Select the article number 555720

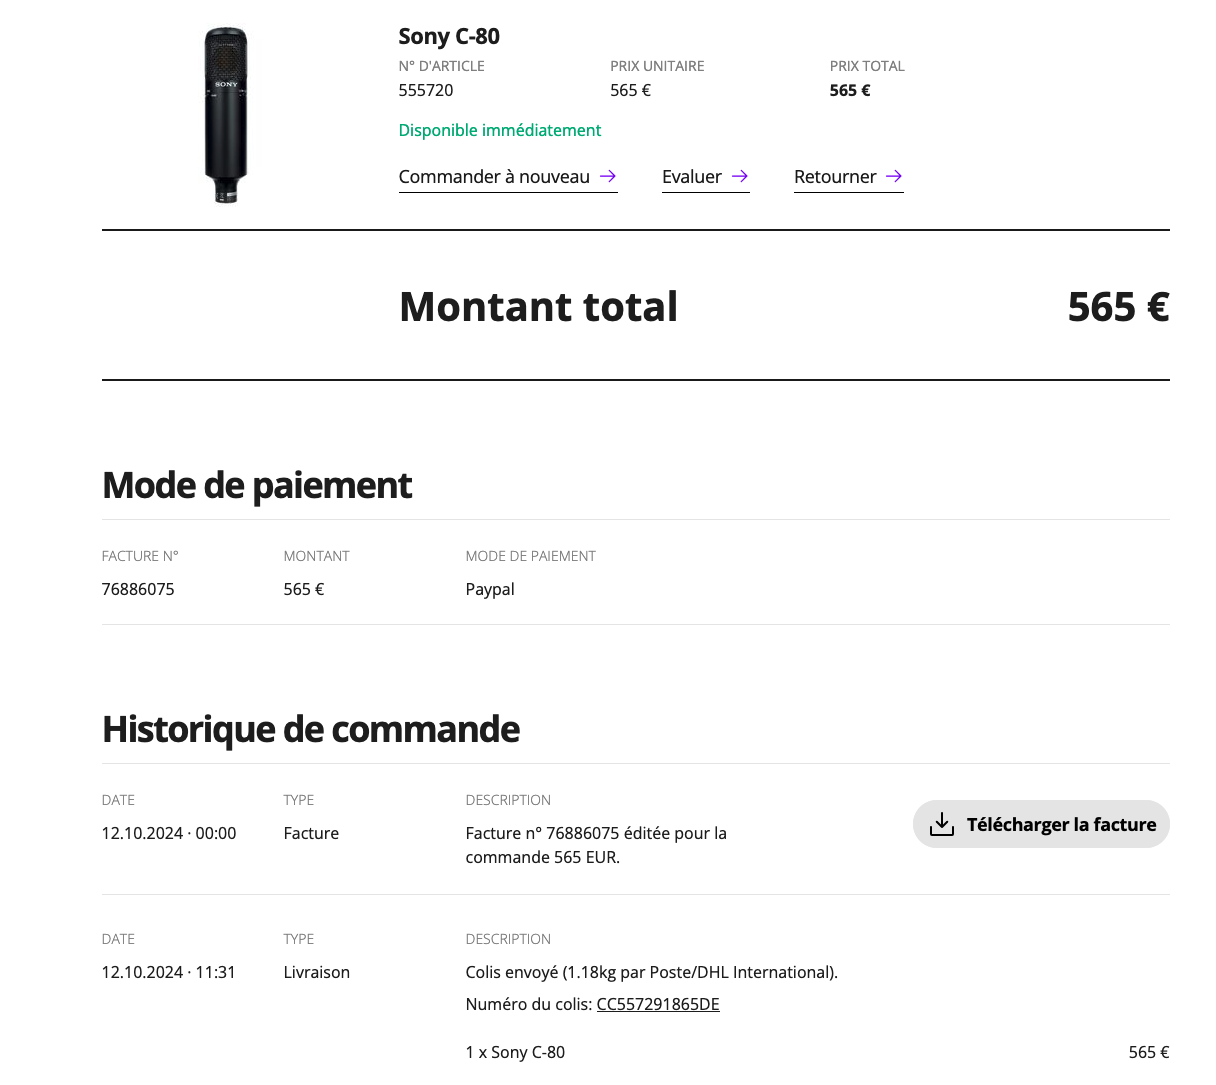[x=426, y=90]
